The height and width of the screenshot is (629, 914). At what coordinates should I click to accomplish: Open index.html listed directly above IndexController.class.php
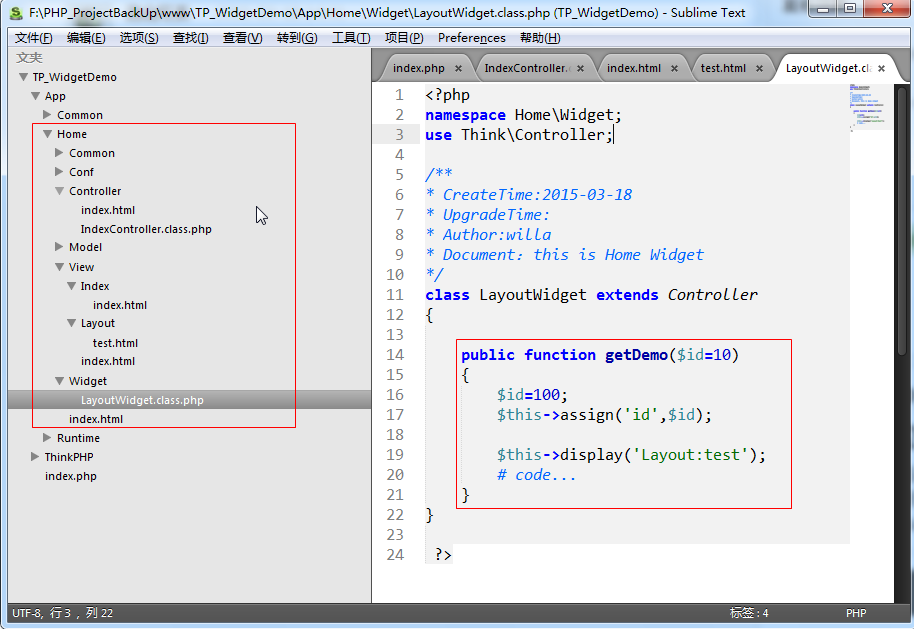(108, 210)
